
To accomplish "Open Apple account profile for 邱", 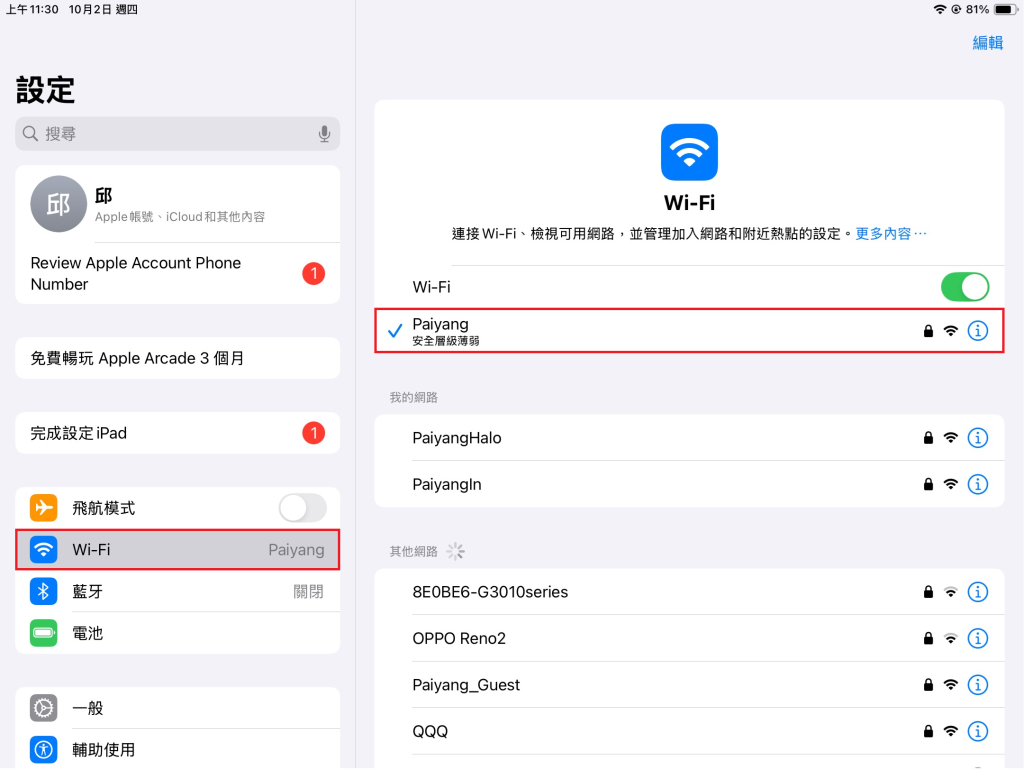I will point(177,204).
